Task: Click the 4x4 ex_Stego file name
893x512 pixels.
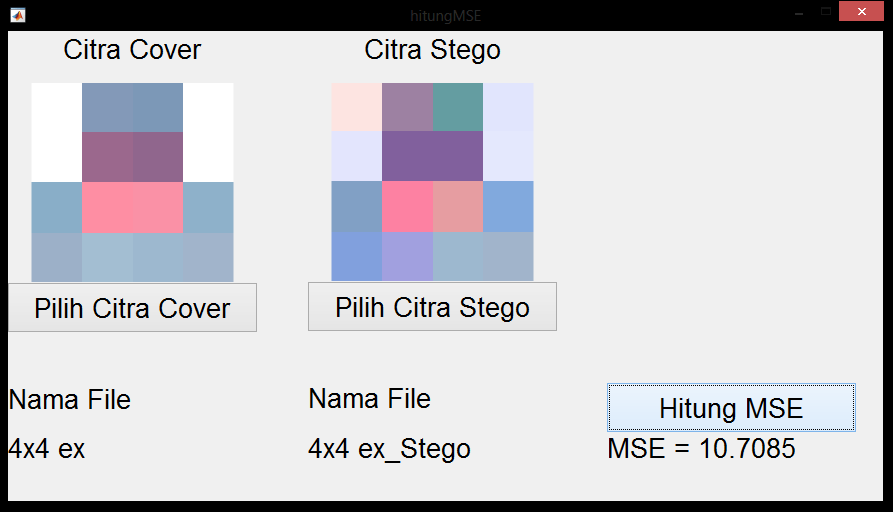Action: (x=389, y=449)
